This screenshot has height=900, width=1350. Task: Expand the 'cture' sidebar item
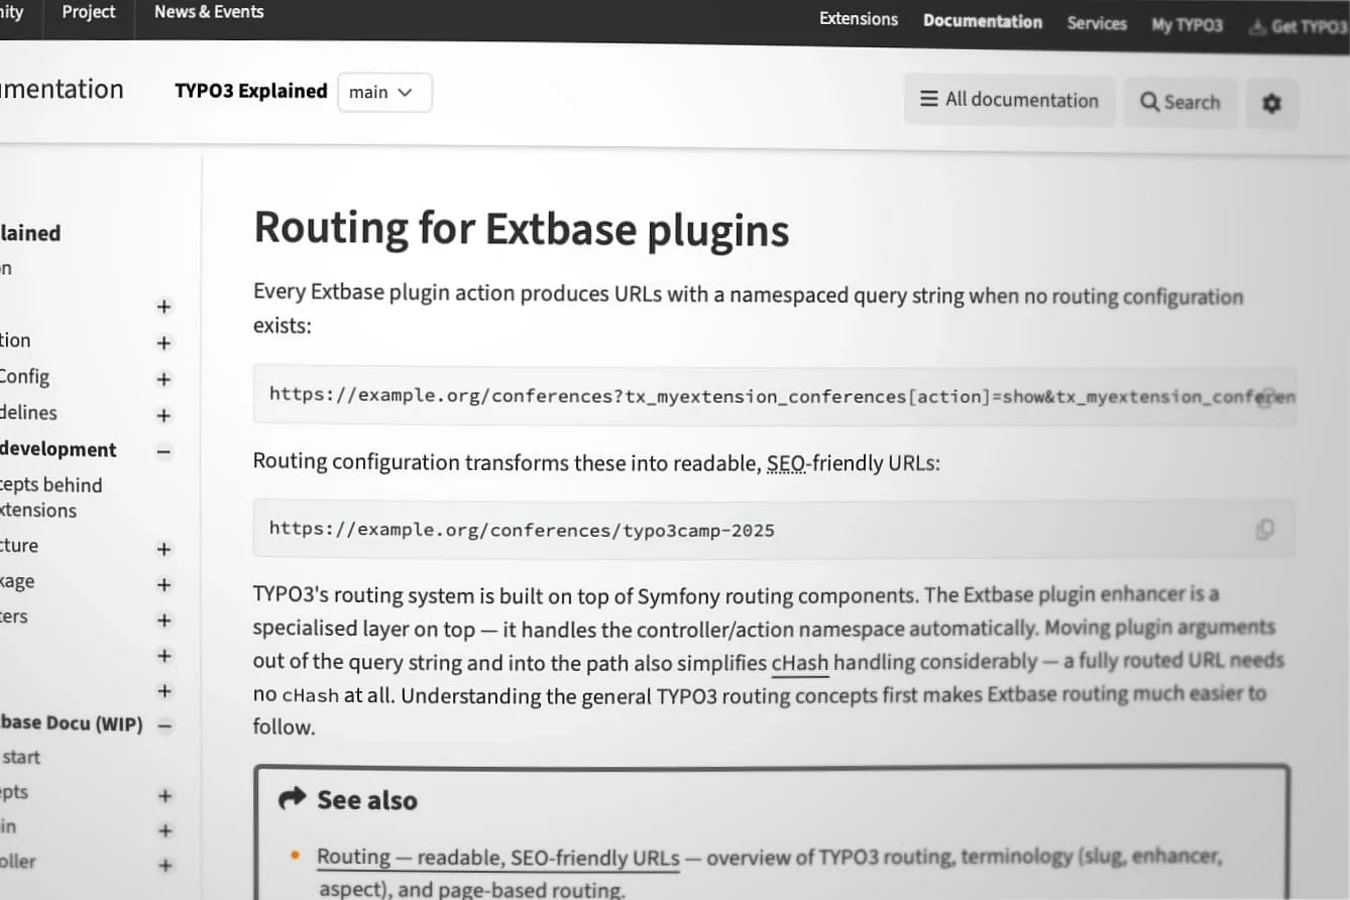click(x=164, y=549)
